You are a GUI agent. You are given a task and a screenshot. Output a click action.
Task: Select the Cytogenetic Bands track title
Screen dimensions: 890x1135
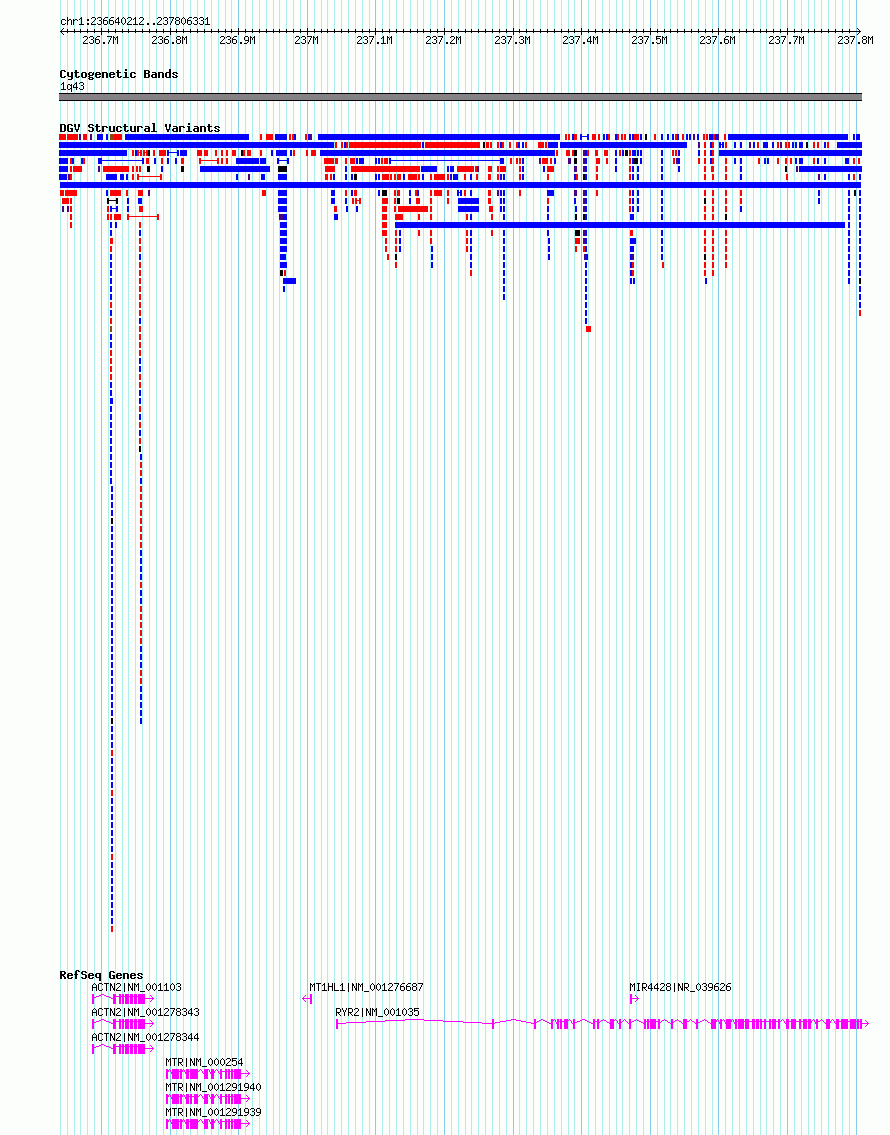coord(119,74)
